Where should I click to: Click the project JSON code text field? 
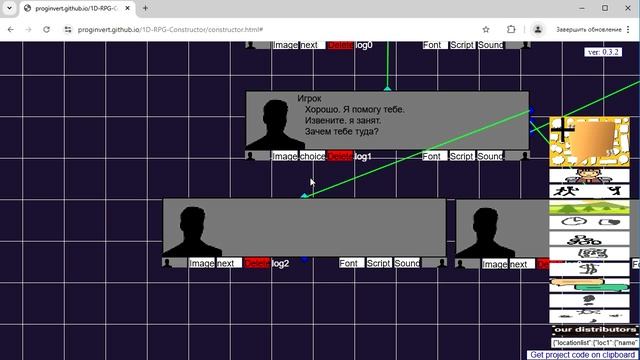(x=596, y=342)
